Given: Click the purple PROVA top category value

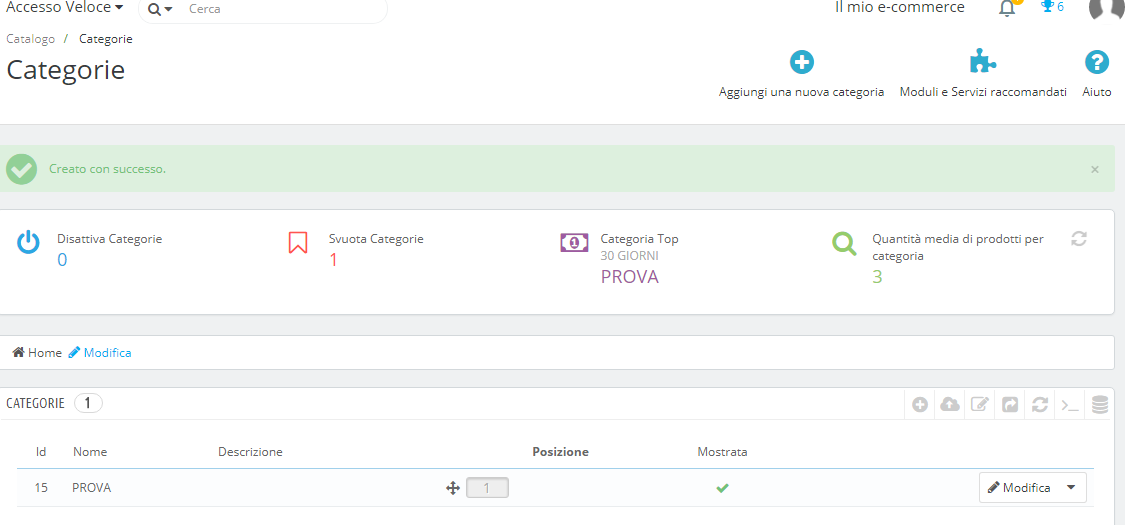Looking at the screenshot, I should [x=629, y=277].
